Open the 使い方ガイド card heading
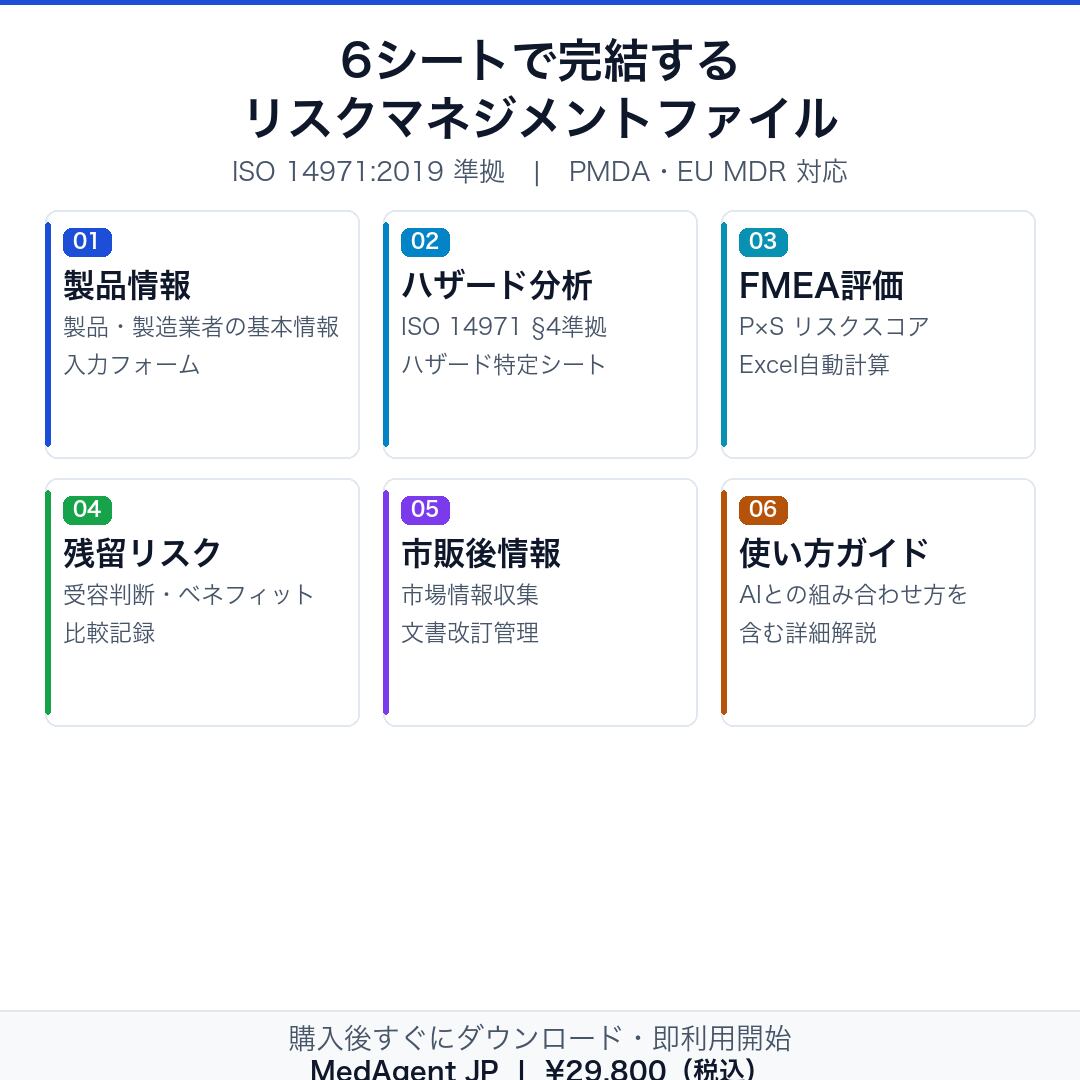 [835, 554]
